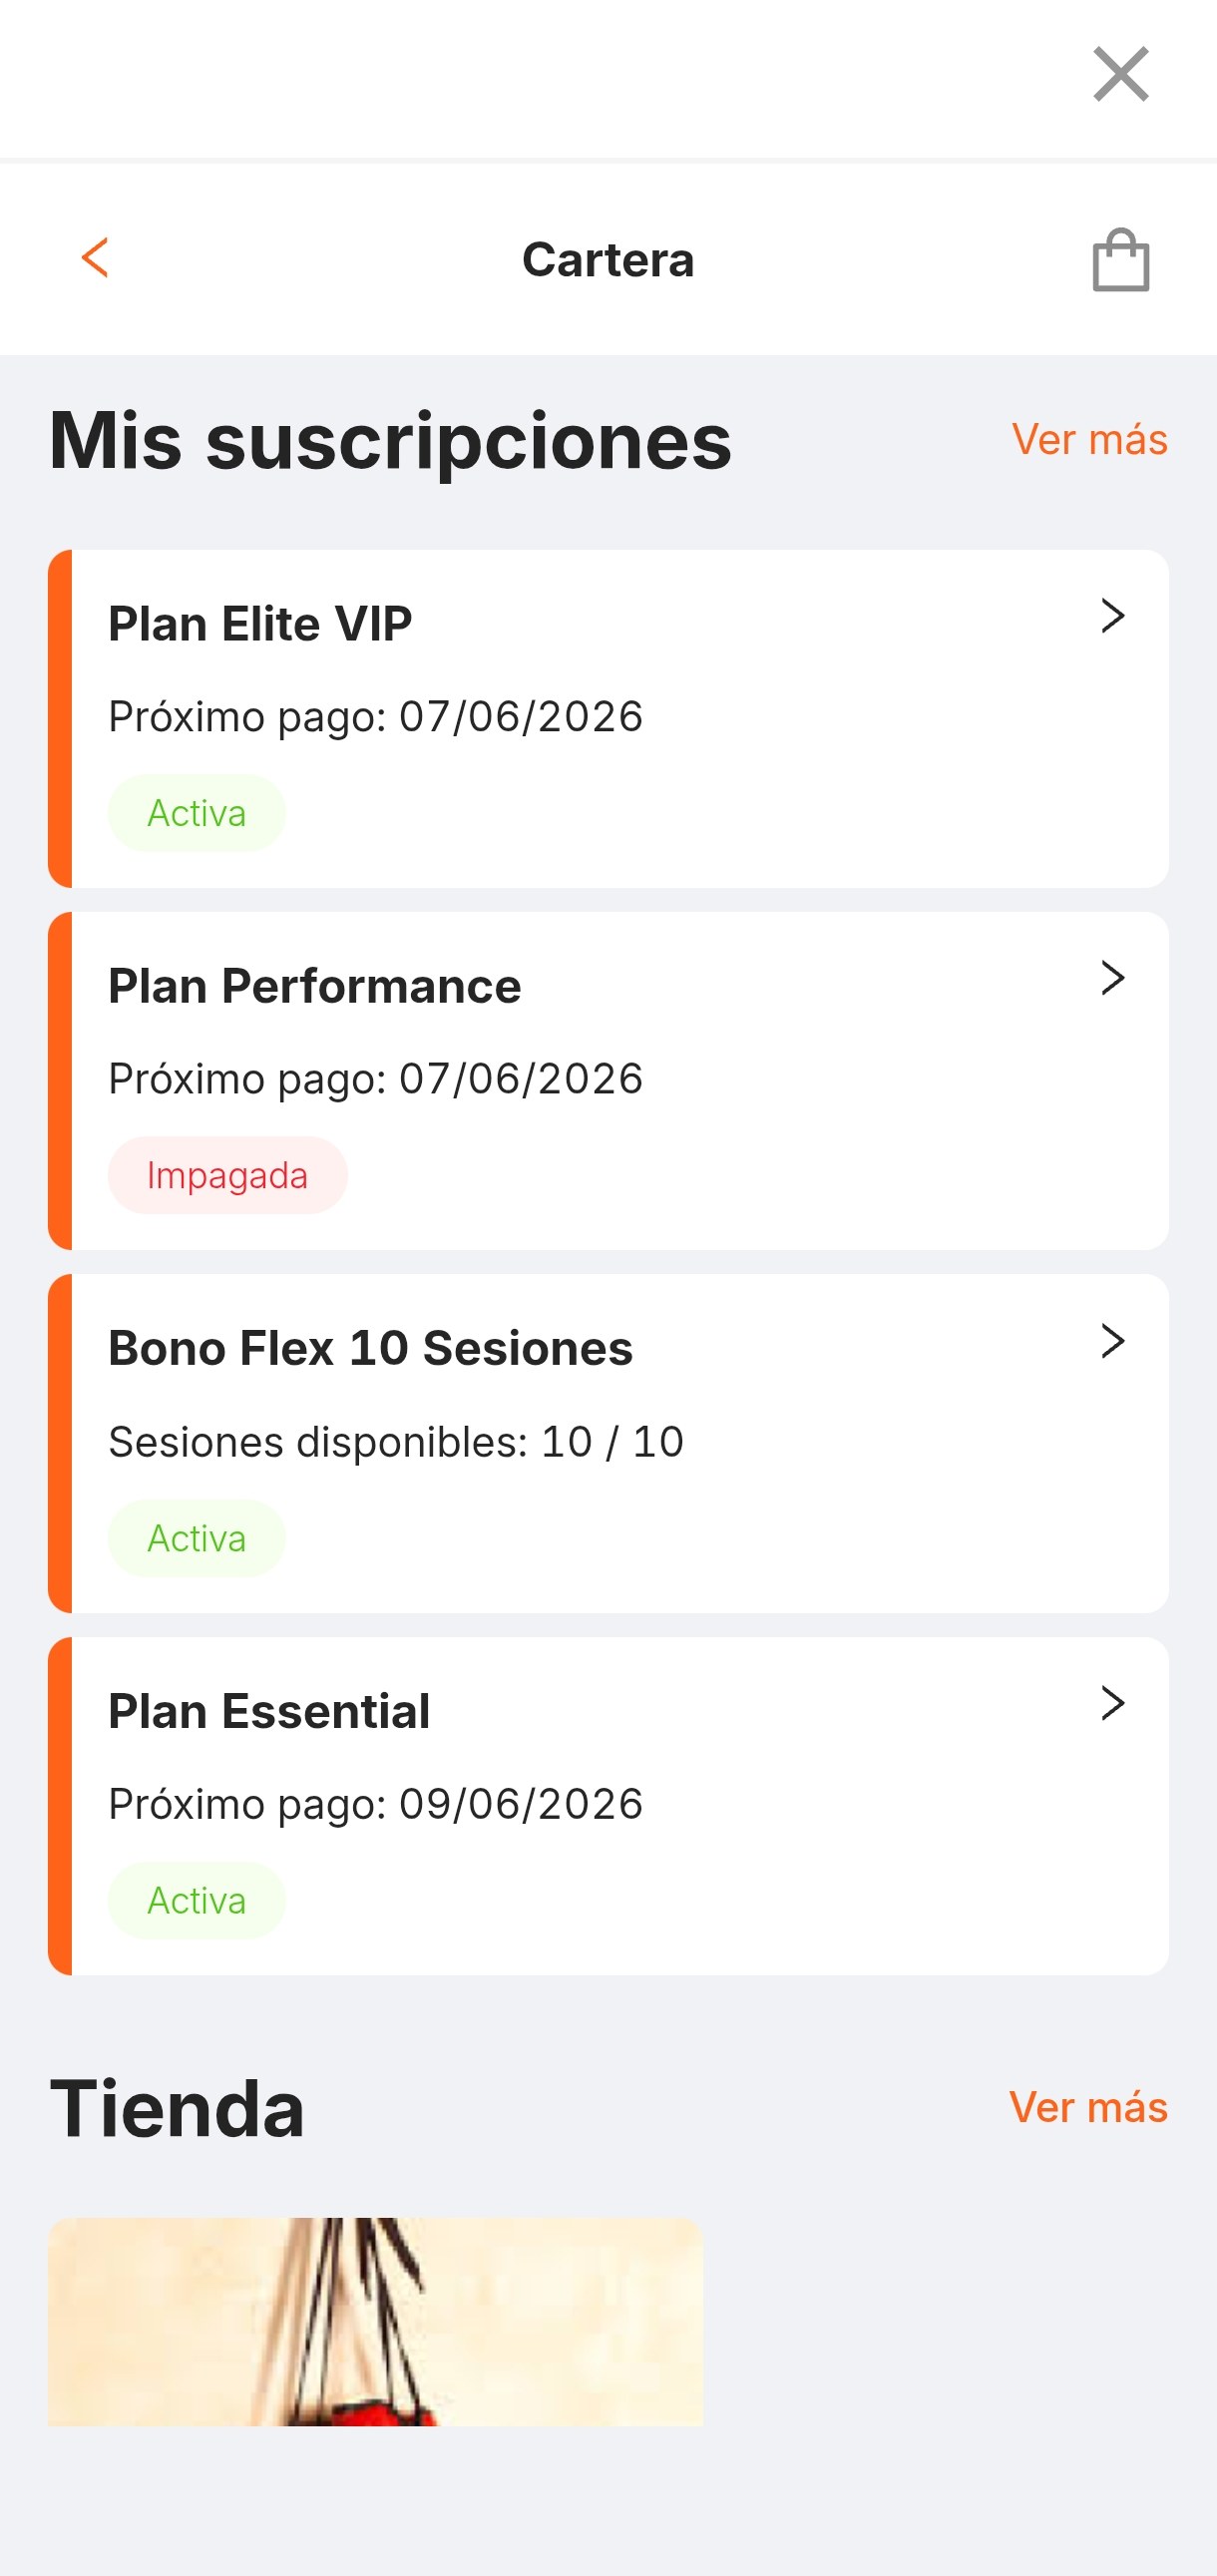Click the Cartera header title
The image size is (1217, 2576).
608,260
